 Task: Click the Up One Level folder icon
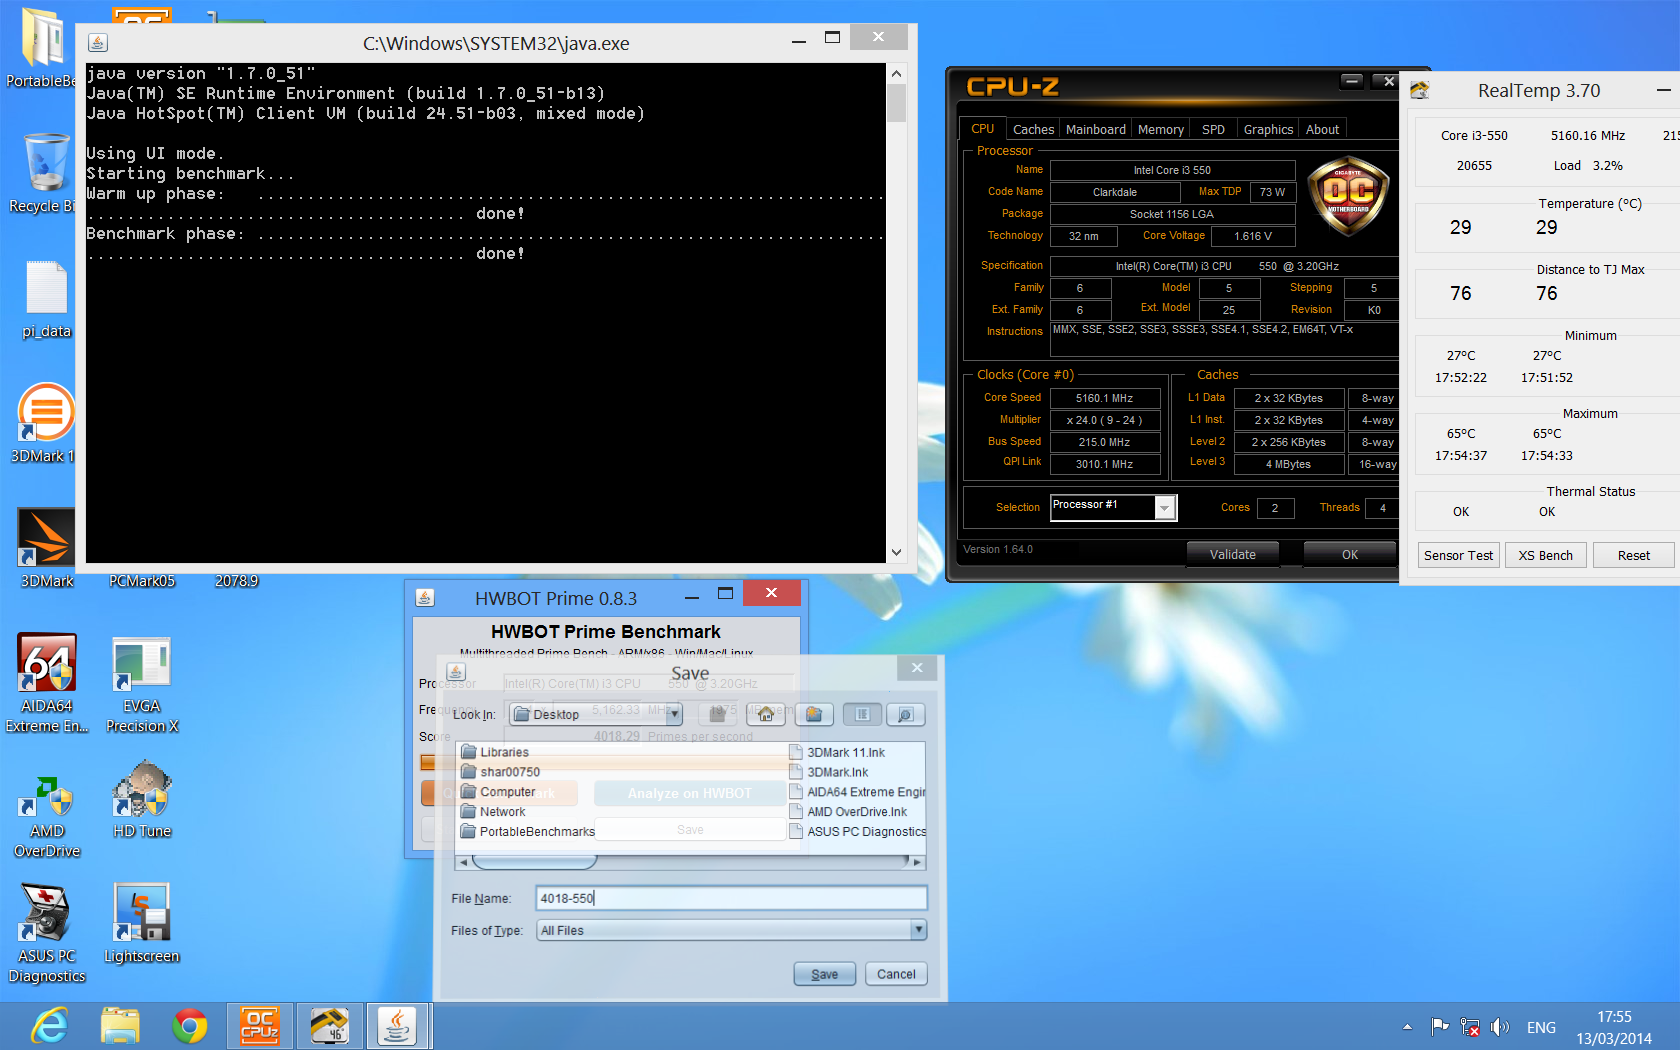pyautogui.click(x=717, y=714)
